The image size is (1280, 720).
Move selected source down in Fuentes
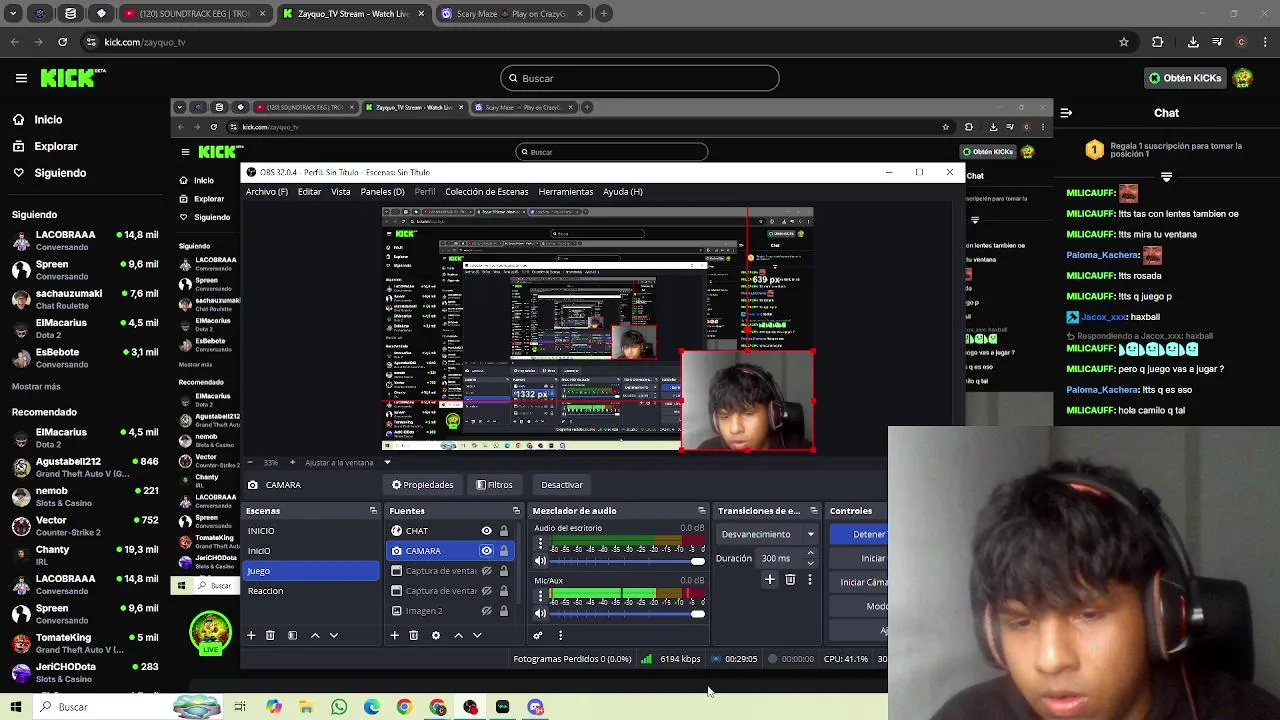coord(477,635)
